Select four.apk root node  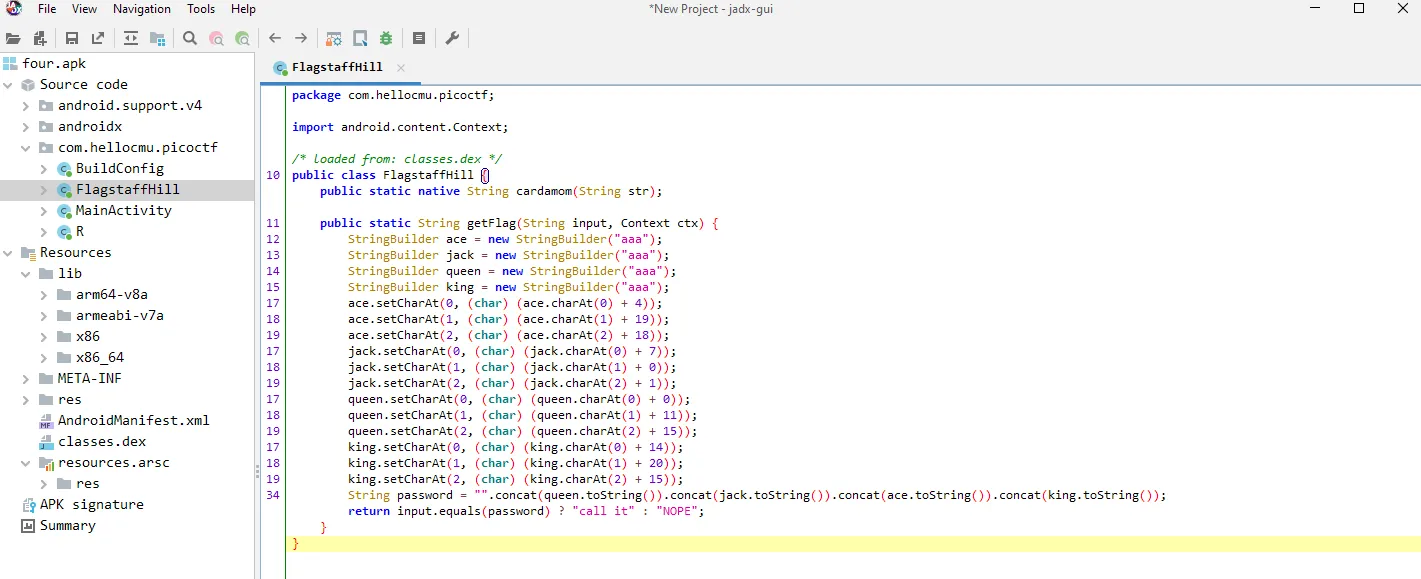tap(55, 63)
